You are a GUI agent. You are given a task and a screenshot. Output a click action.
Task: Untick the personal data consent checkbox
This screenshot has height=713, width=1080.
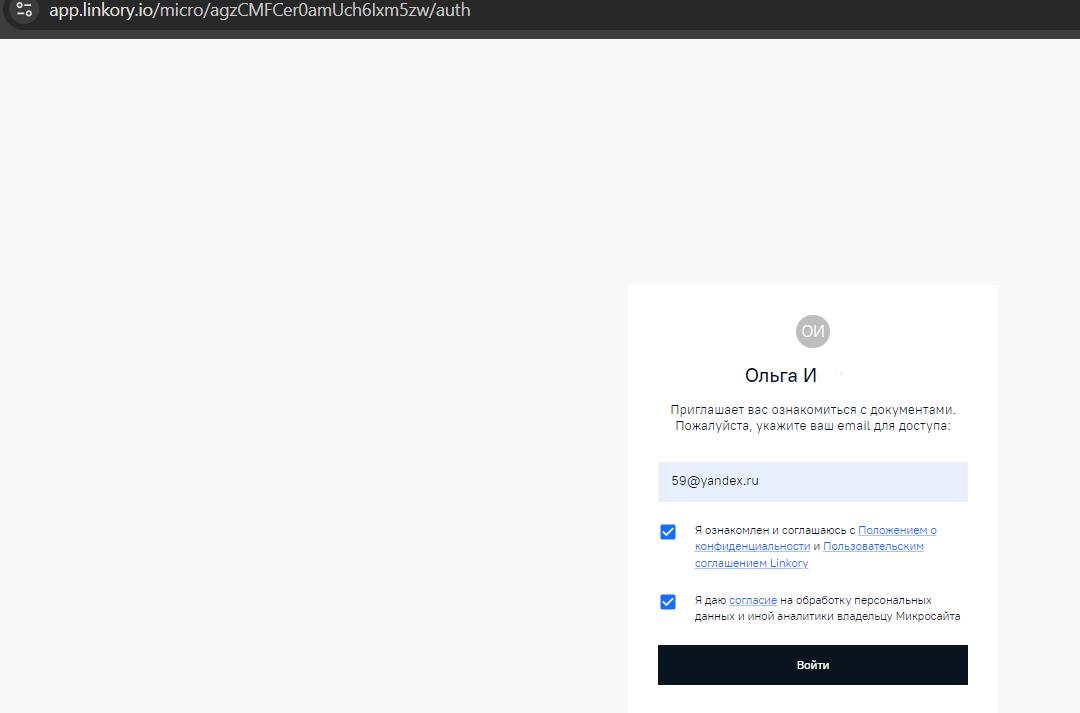pyautogui.click(x=668, y=602)
